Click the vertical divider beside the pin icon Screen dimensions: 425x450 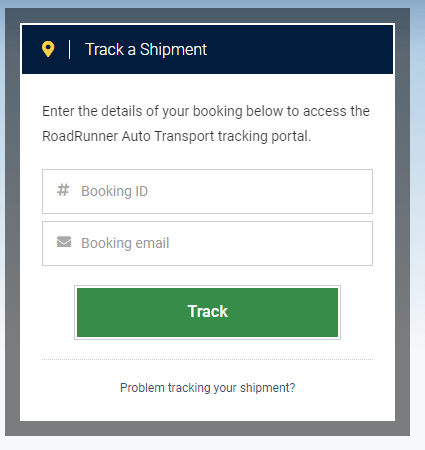69,49
